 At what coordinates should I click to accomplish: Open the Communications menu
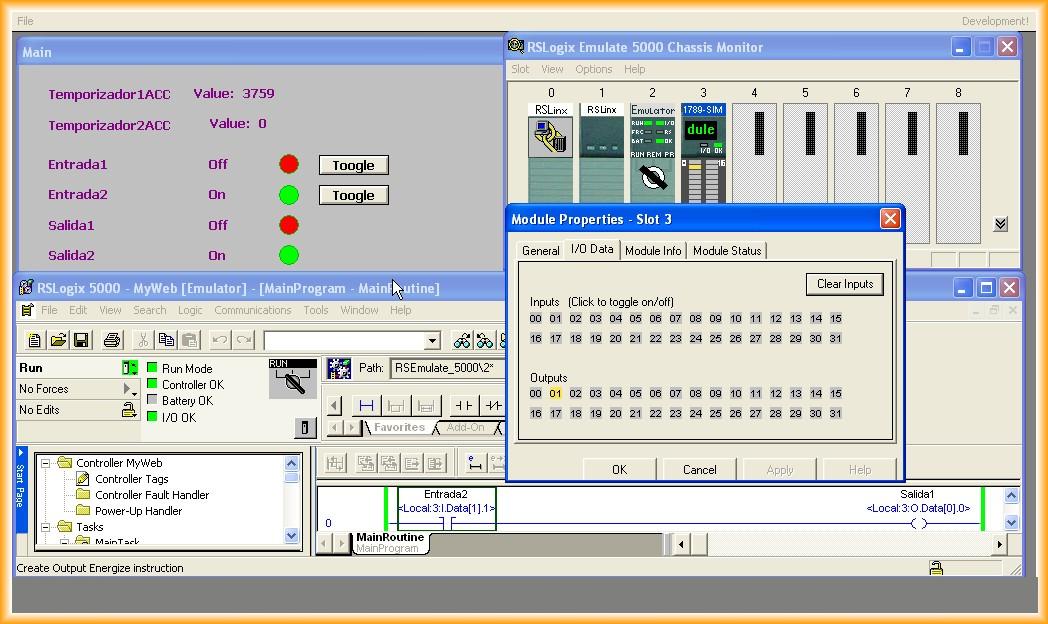tap(253, 310)
